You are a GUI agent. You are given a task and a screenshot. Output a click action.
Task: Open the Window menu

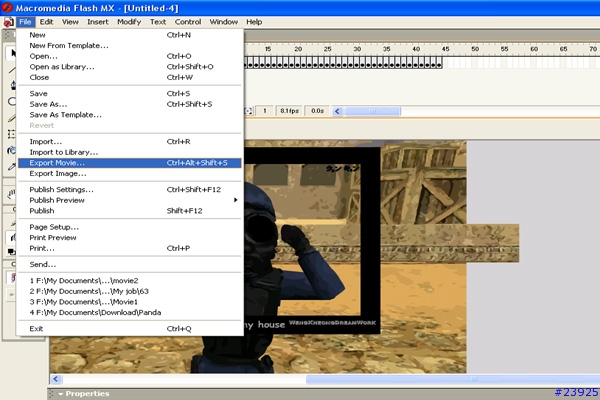(223, 22)
